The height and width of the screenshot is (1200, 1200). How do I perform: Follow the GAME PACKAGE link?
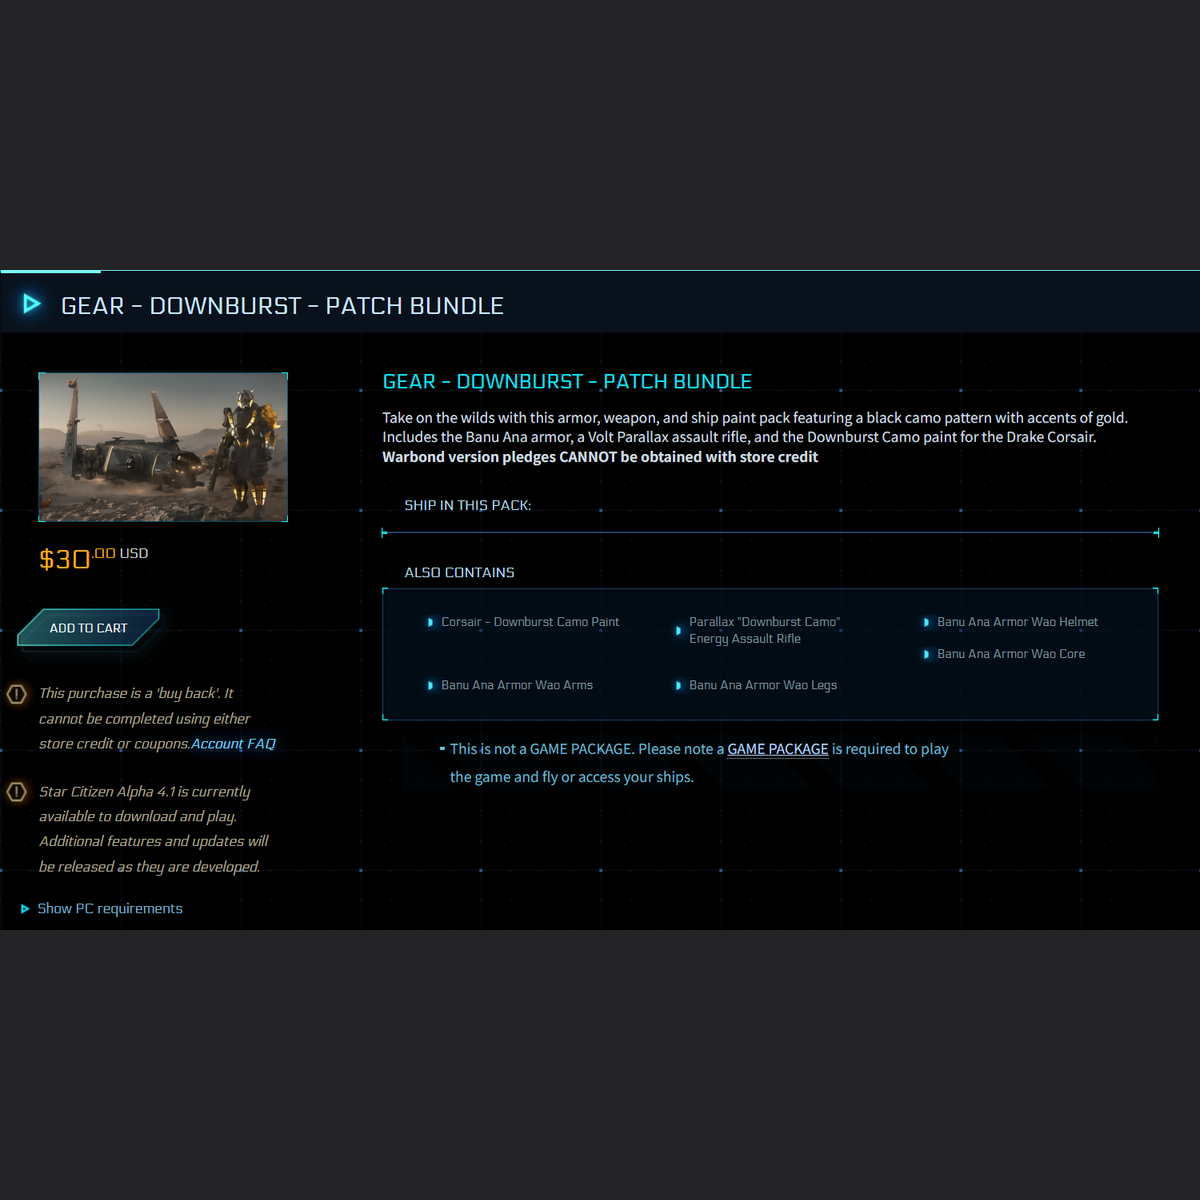coord(778,749)
